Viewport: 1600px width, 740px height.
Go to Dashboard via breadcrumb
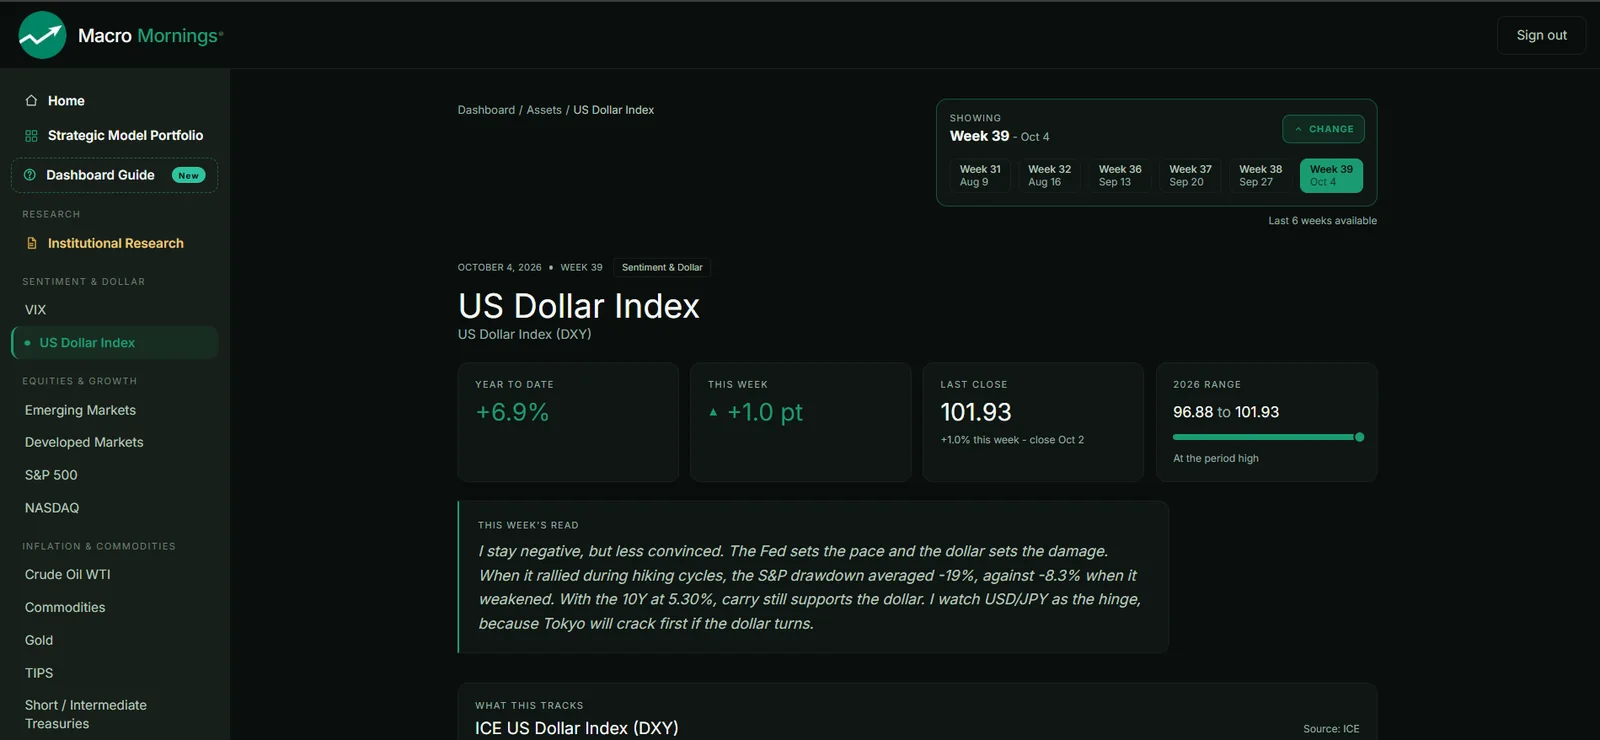pos(486,110)
